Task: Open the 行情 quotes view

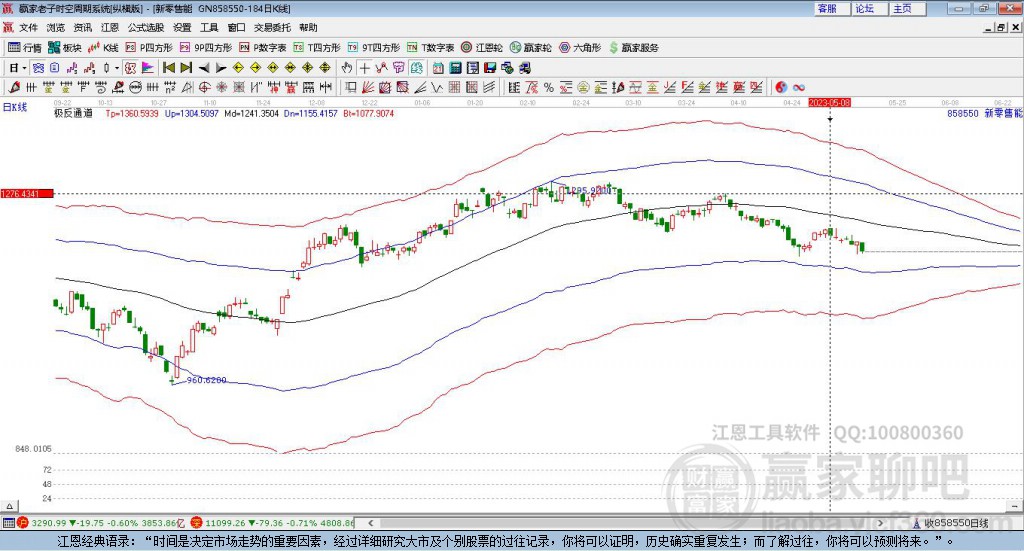Action: (24, 48)
